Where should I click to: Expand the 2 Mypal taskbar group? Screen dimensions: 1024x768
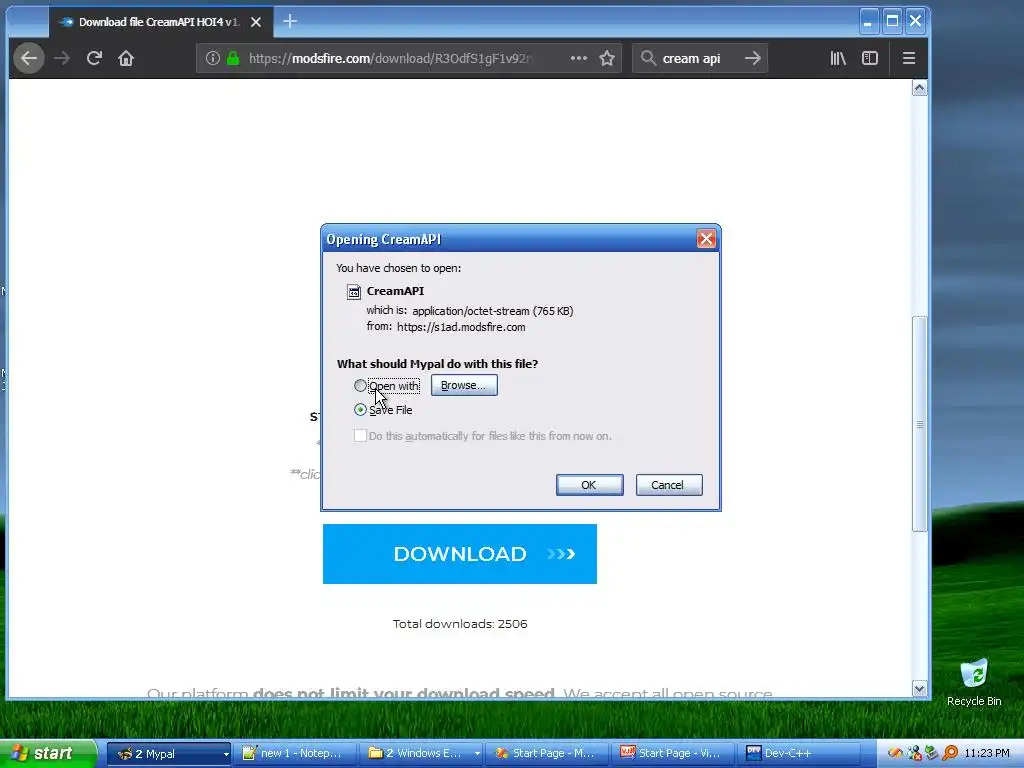click(x=168, y=754)
